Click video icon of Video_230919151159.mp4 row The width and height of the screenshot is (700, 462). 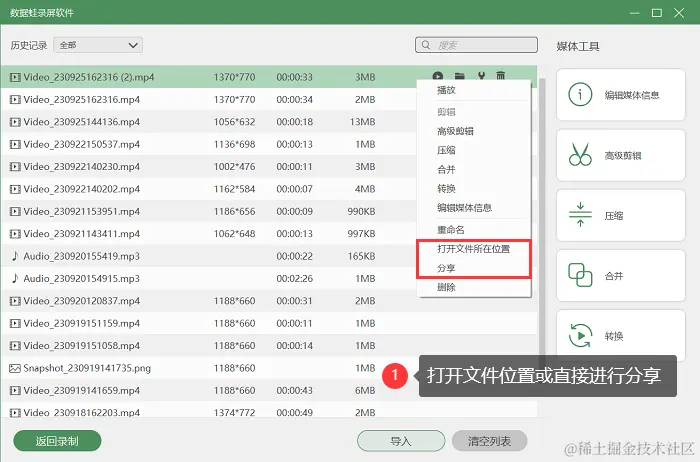pyautogui.click(x=15, y=323)
